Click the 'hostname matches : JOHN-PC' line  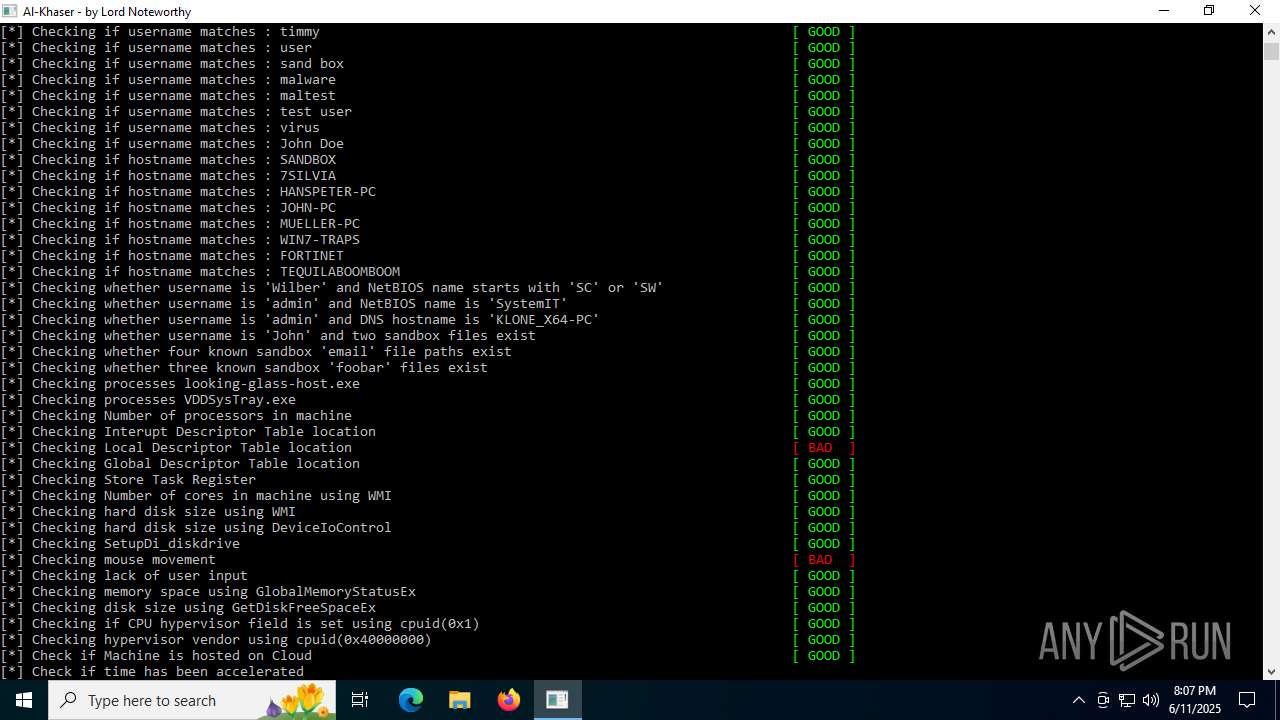click(168, 208)
